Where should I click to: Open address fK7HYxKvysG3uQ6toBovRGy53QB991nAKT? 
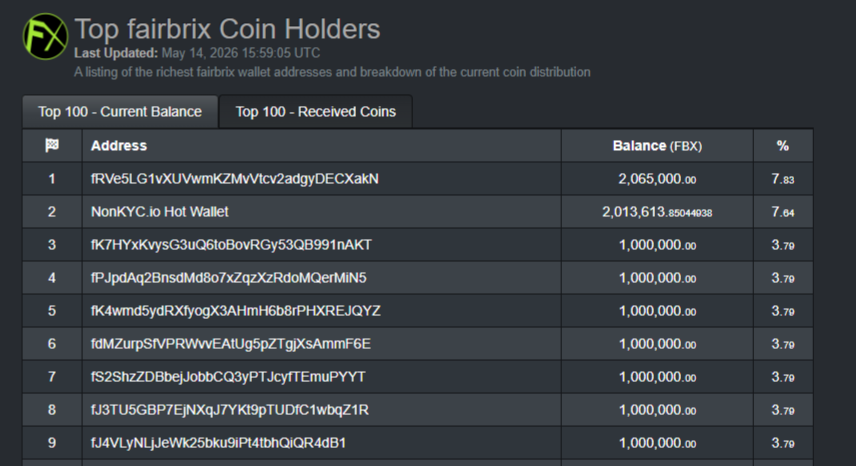click(231, 244)
